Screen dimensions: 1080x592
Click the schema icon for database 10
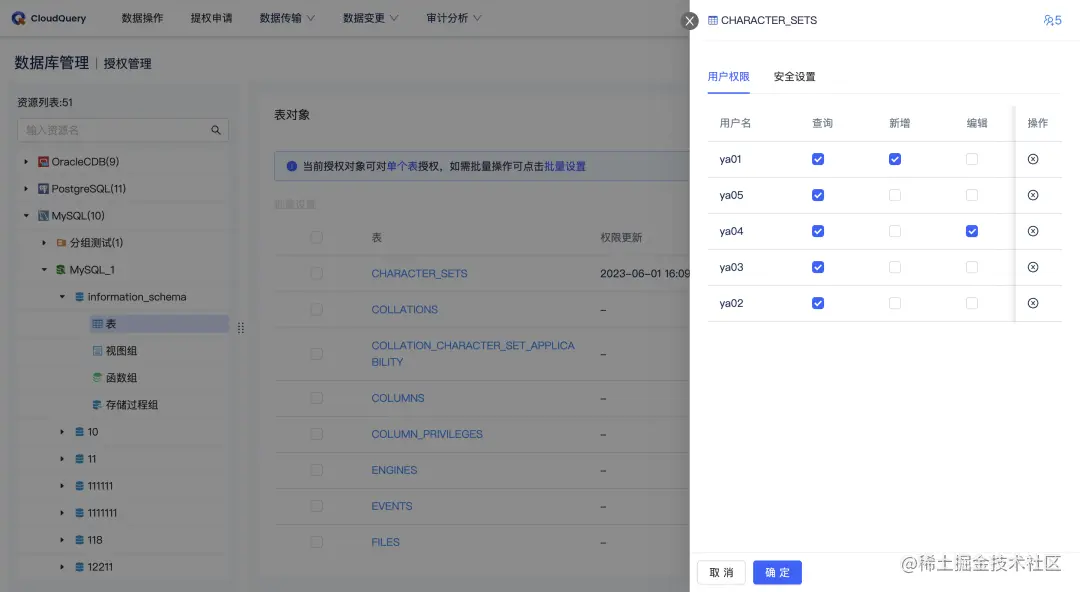(x=79, y=432)
